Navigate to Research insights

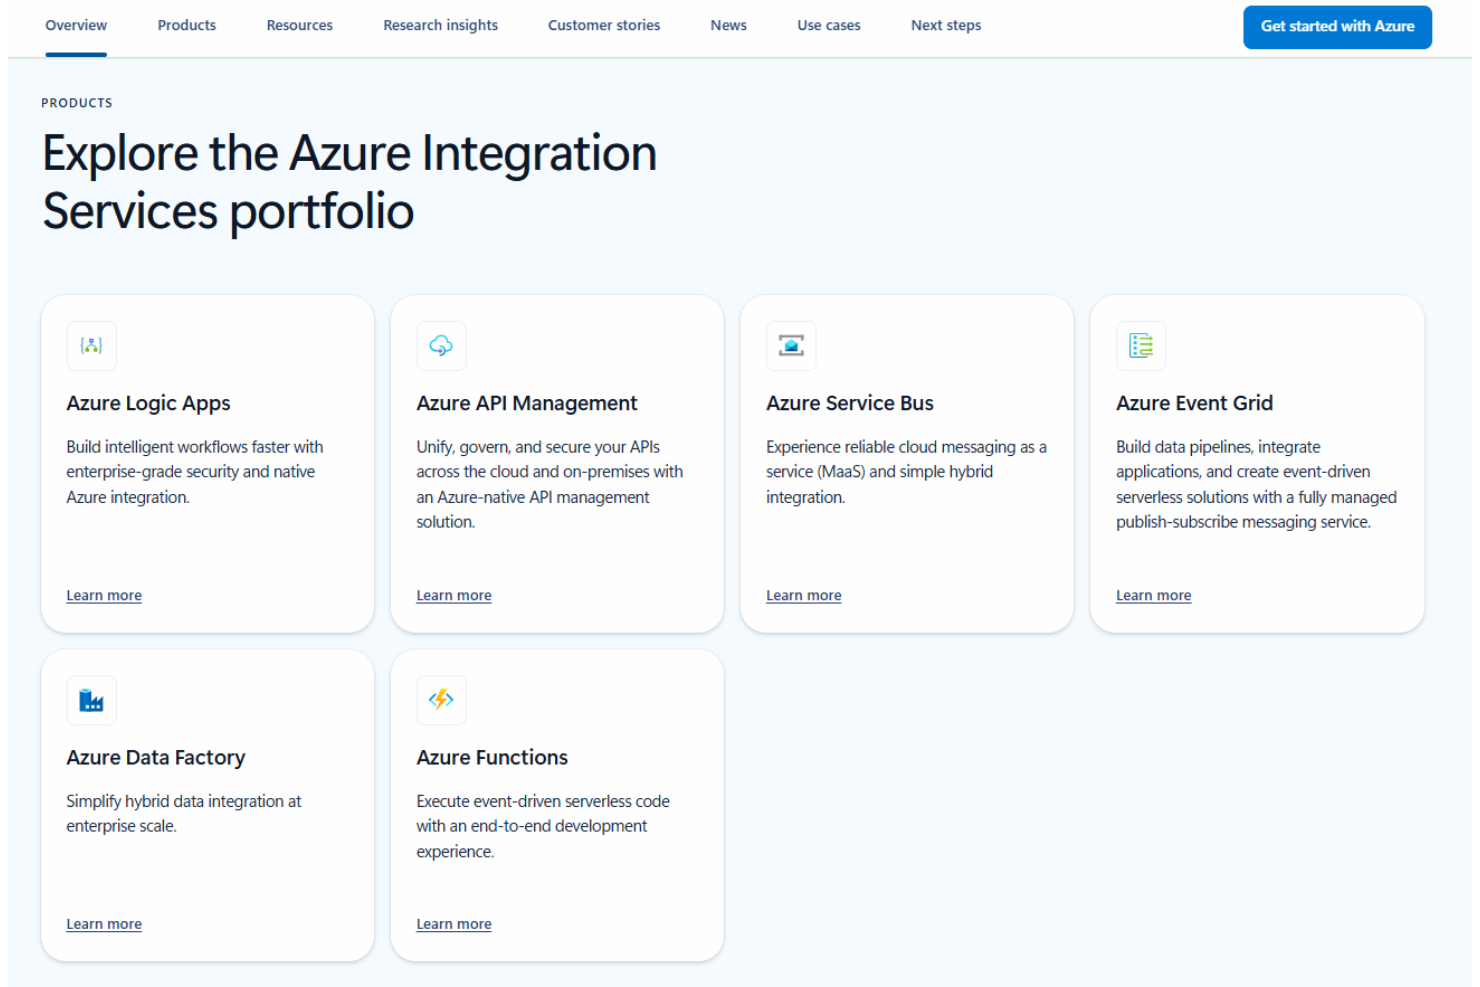pos(440,25)
